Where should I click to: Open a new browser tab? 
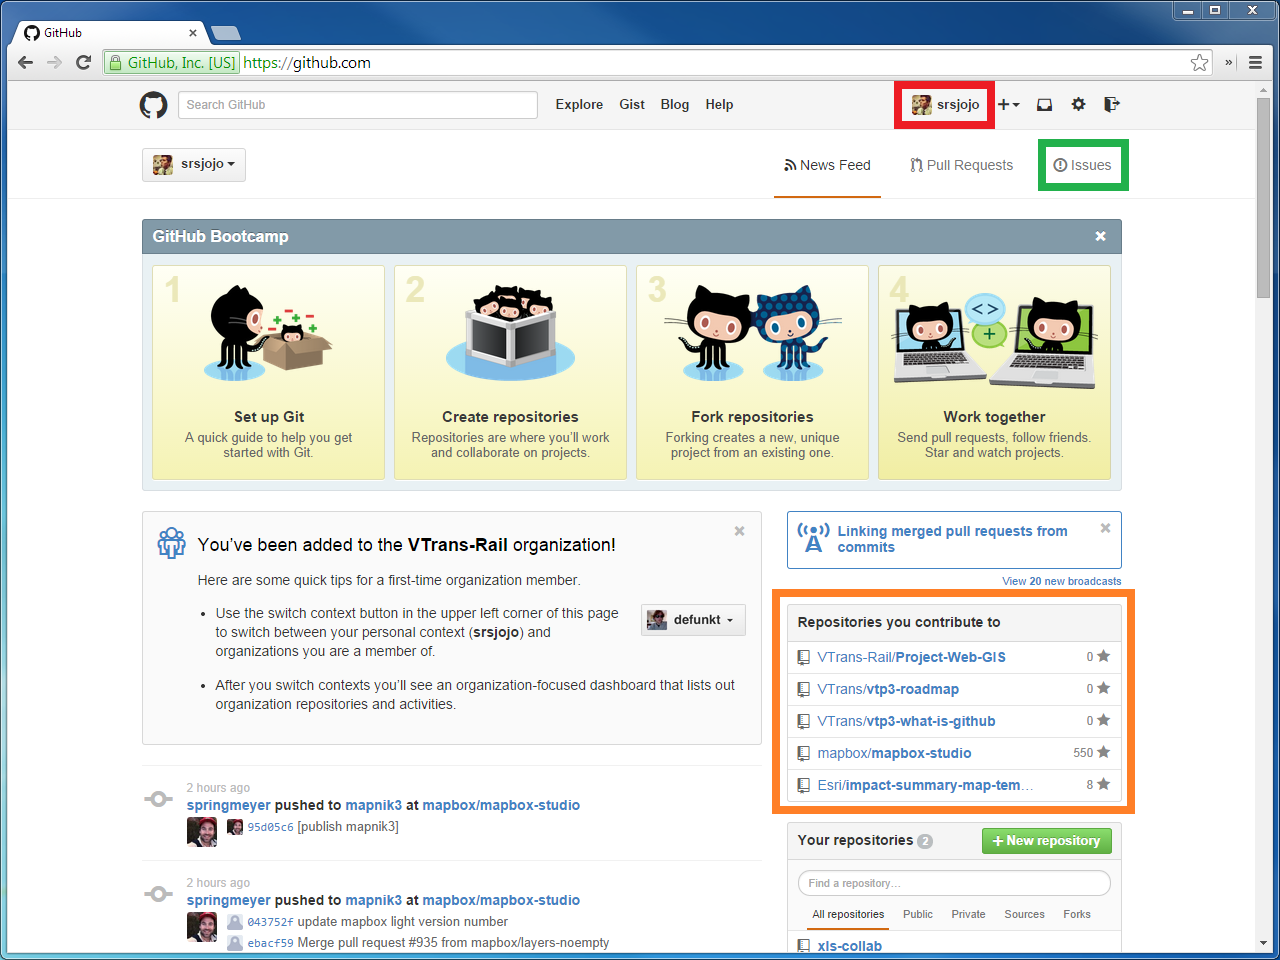point(225,33)
